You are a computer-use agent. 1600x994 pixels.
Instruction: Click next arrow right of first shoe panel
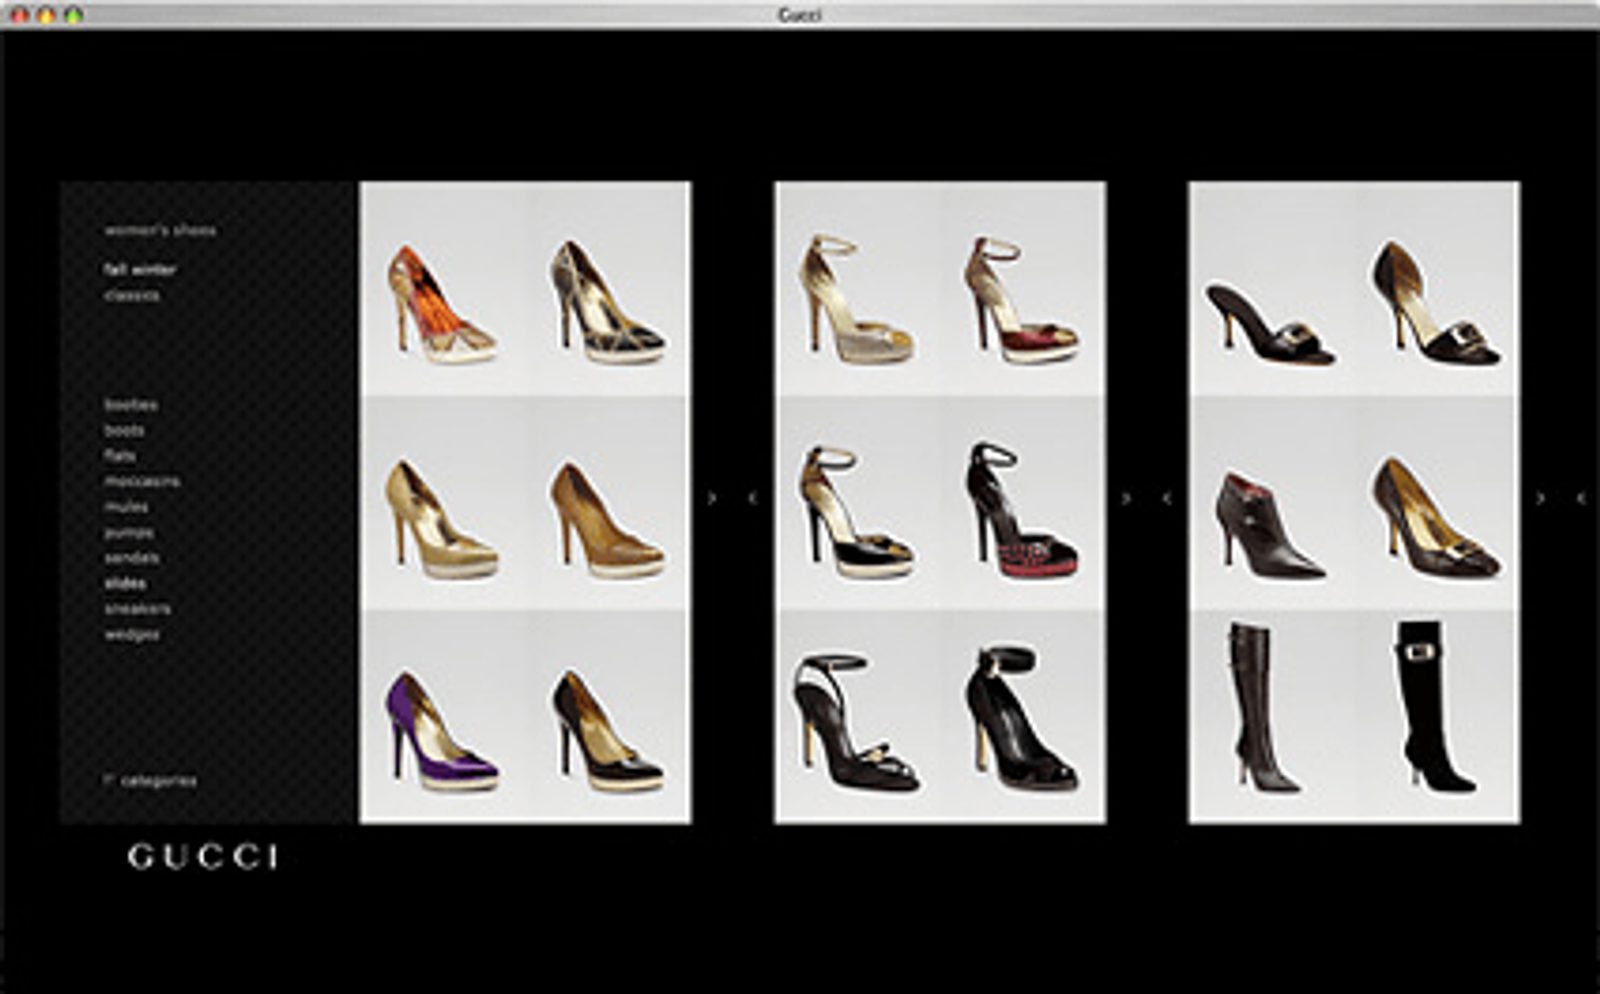(712, 497)
